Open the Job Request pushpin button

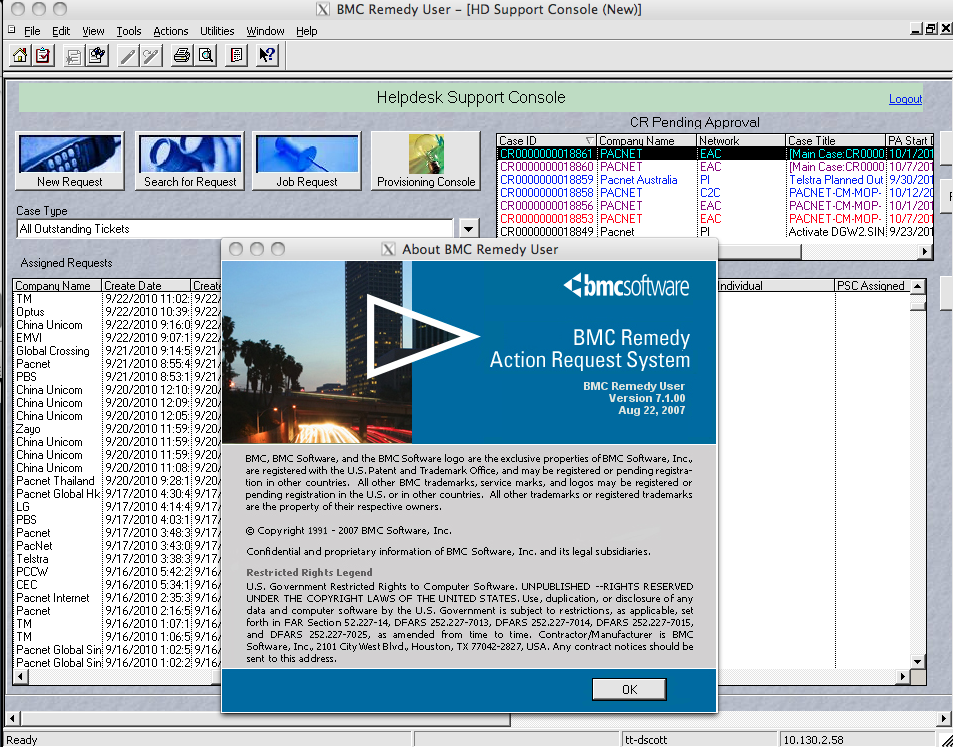tap(307, 160)
